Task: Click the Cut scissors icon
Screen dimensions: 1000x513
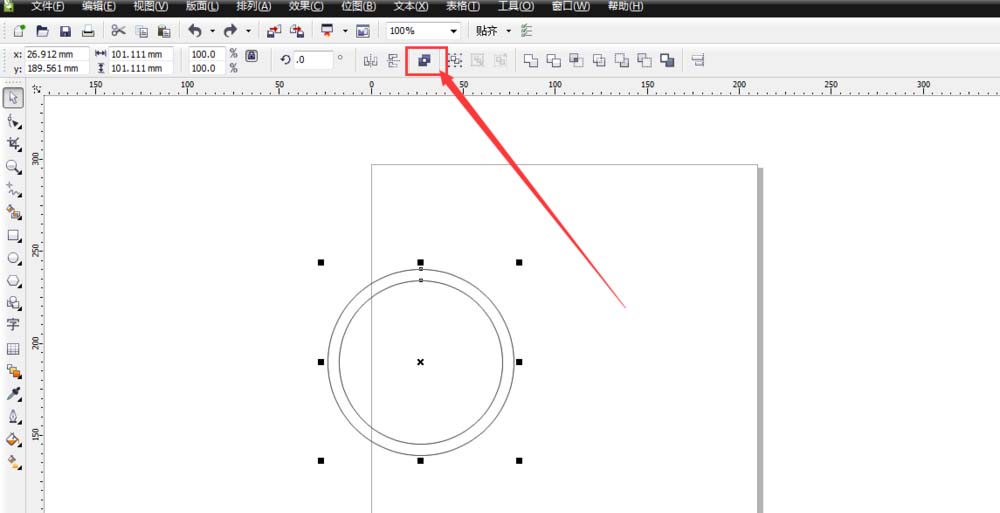Action: tap(119, 31)
